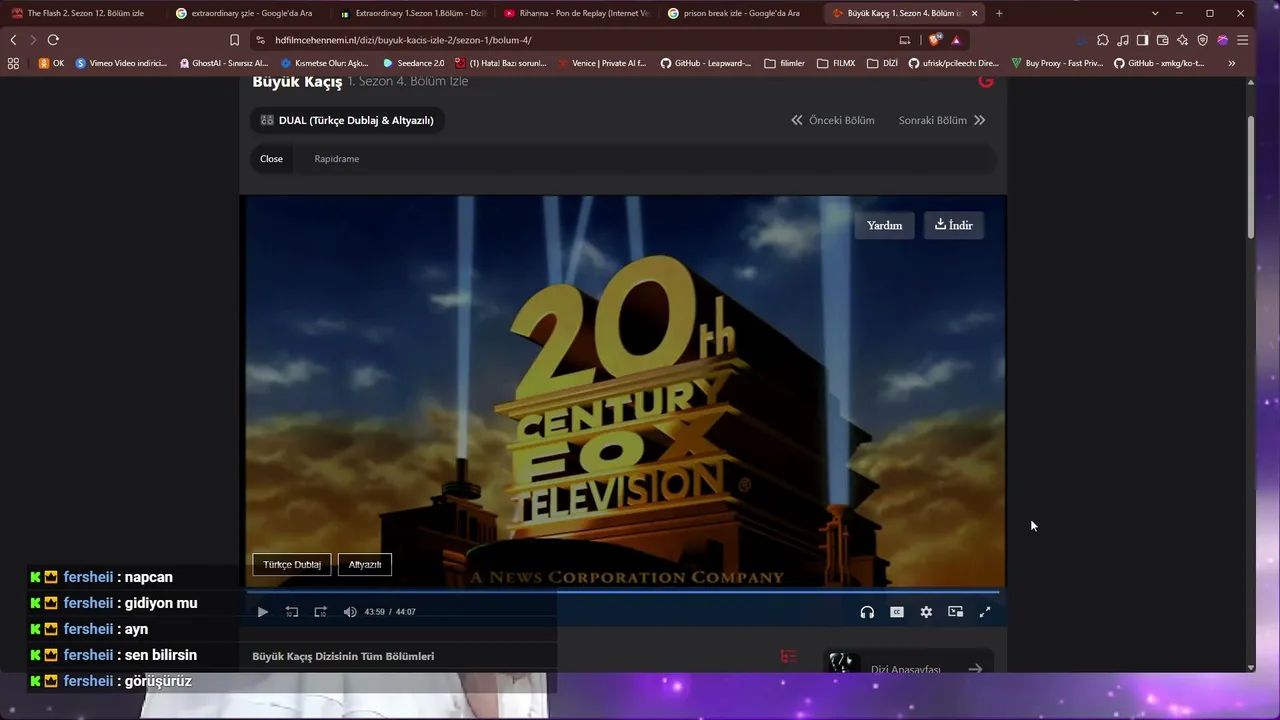This screenshot has height=720, width=1280.
Task: Enter fullscreen video mode
Action: (985, 612)
